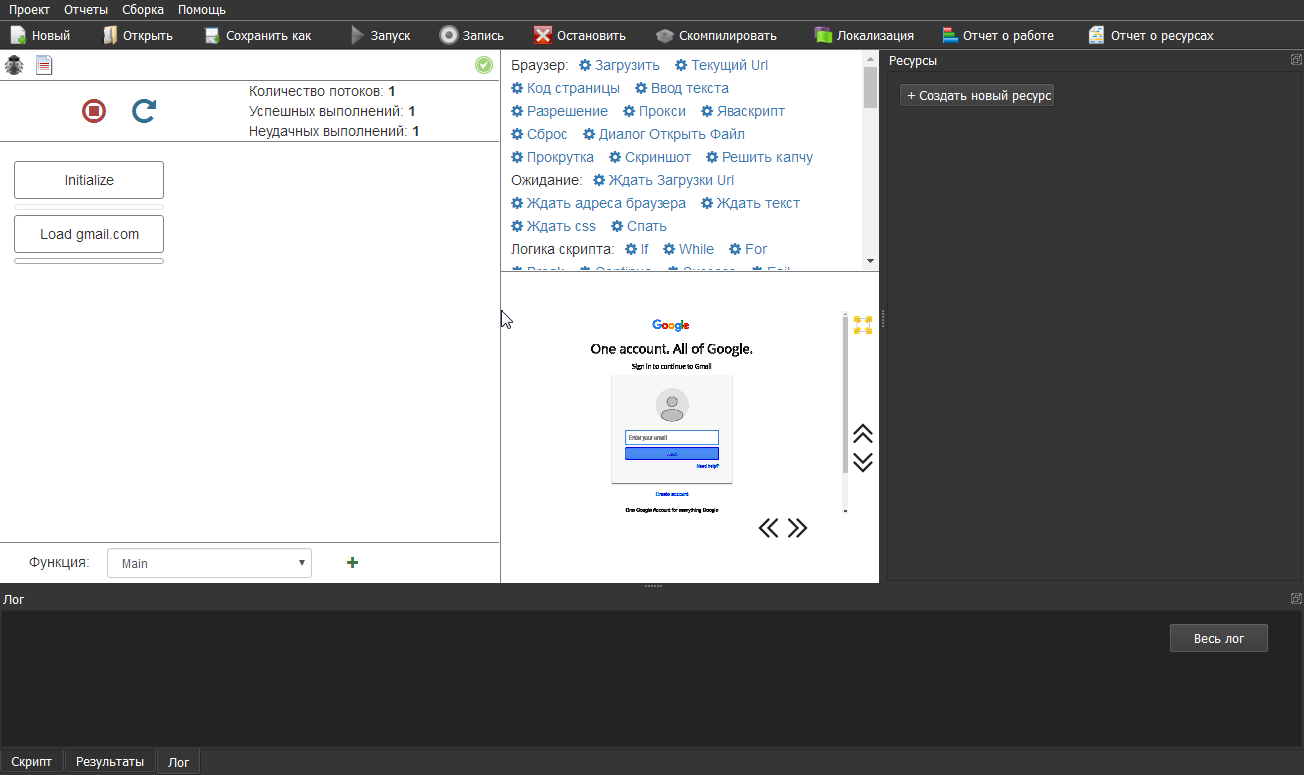Switch to the Результаты tab
1304x775 pixels.
(110, 762)
